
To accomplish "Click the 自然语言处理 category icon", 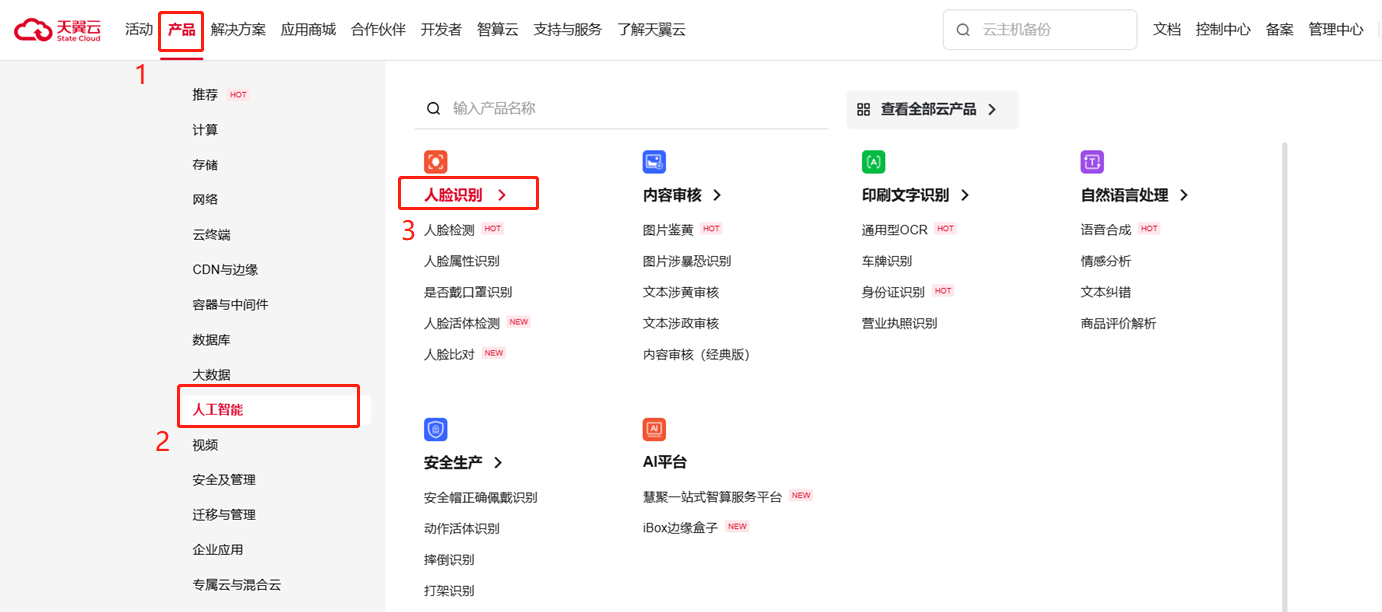I will 1092,162.
